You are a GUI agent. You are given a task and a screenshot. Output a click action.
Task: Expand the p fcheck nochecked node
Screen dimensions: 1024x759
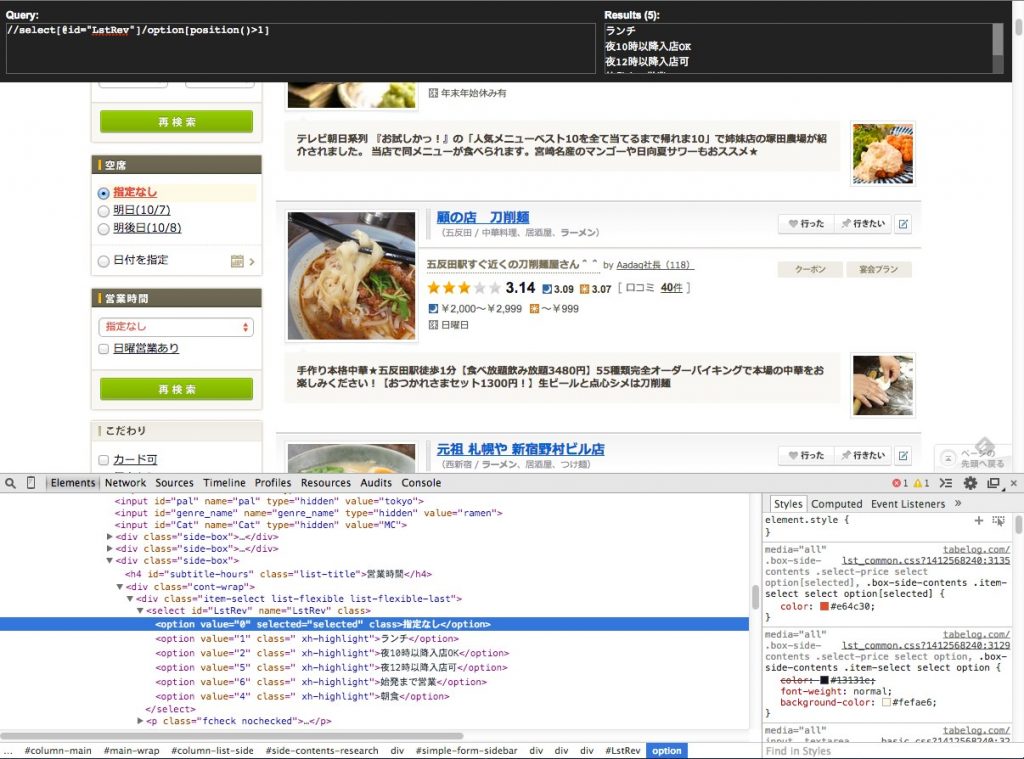(x=140, y=721)
